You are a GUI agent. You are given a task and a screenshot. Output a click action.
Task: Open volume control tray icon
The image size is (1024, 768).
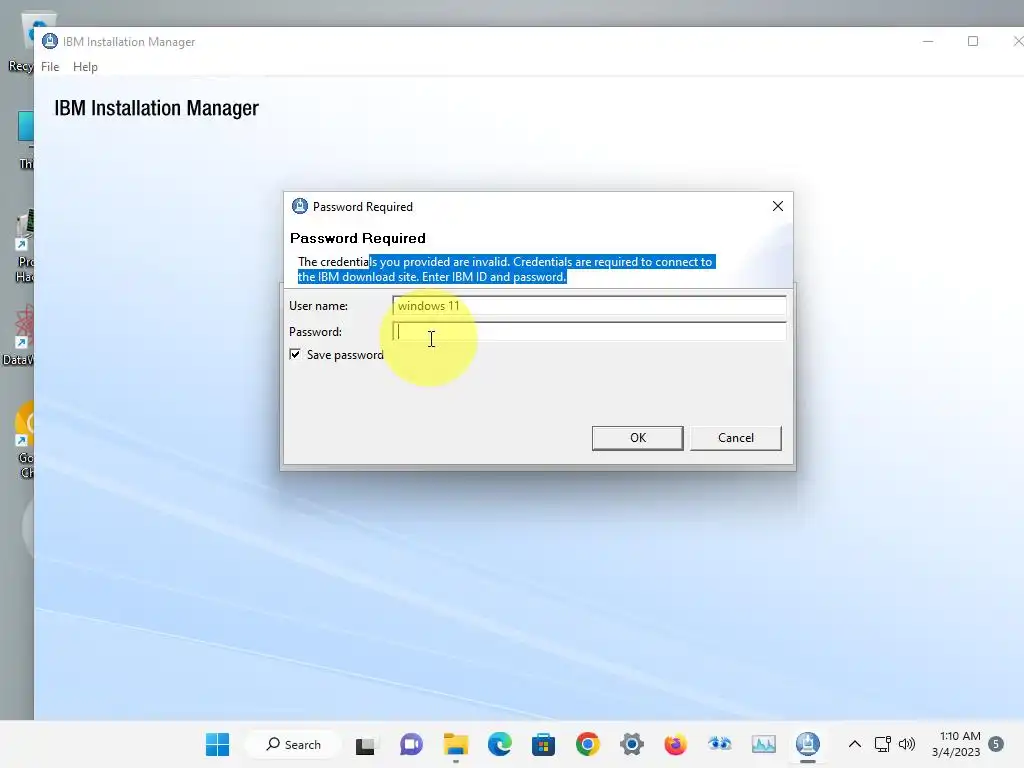click(906, 744)
